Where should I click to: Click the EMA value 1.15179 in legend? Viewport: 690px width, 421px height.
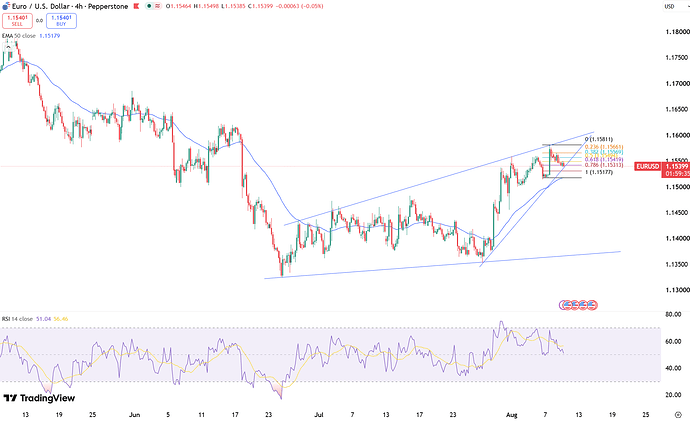50,36
